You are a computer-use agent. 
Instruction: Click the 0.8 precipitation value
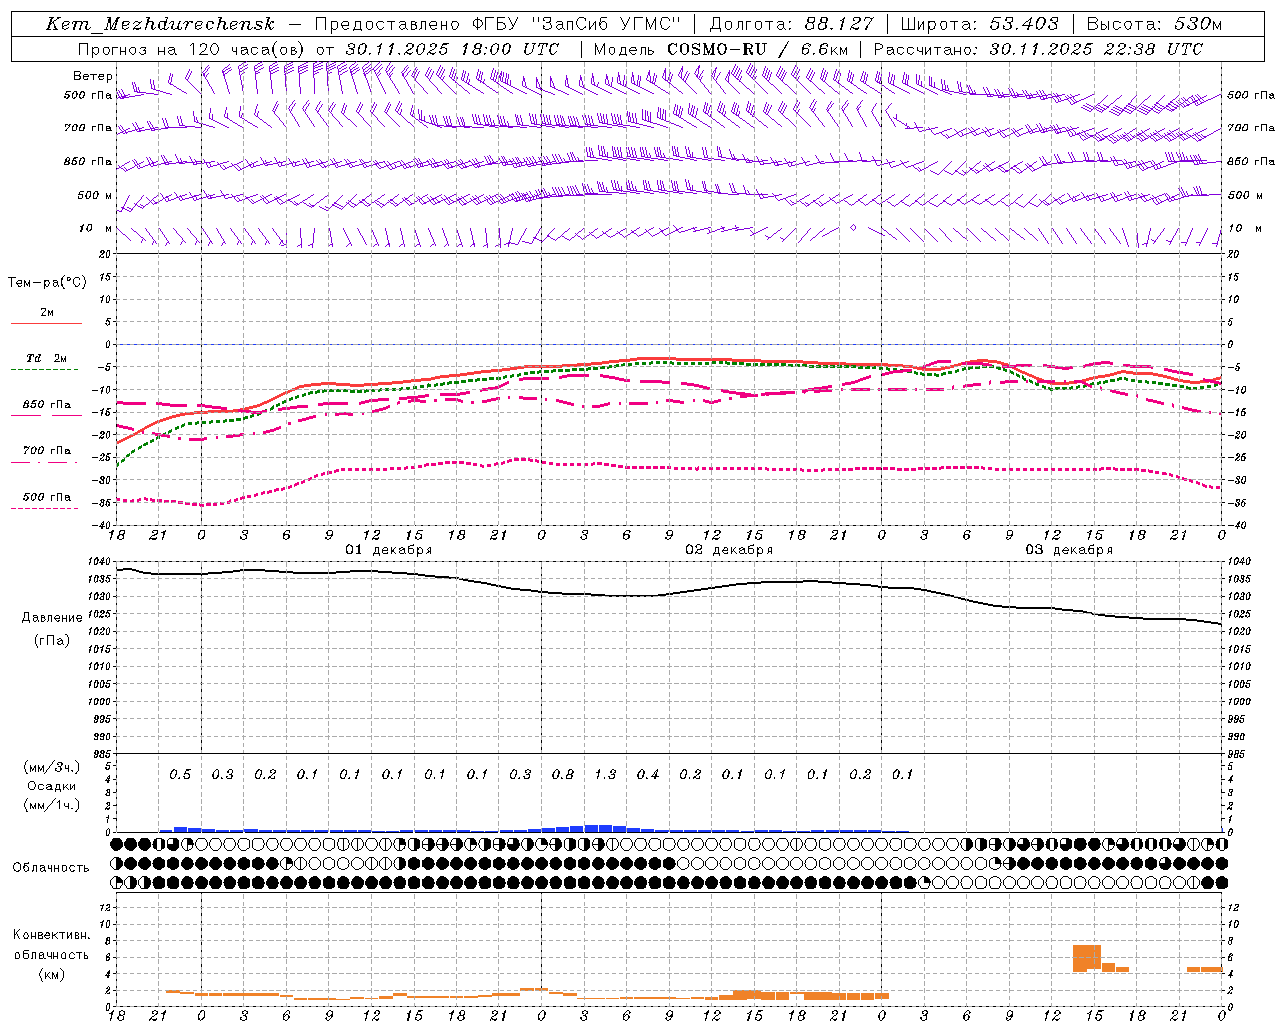coord(563,775)
